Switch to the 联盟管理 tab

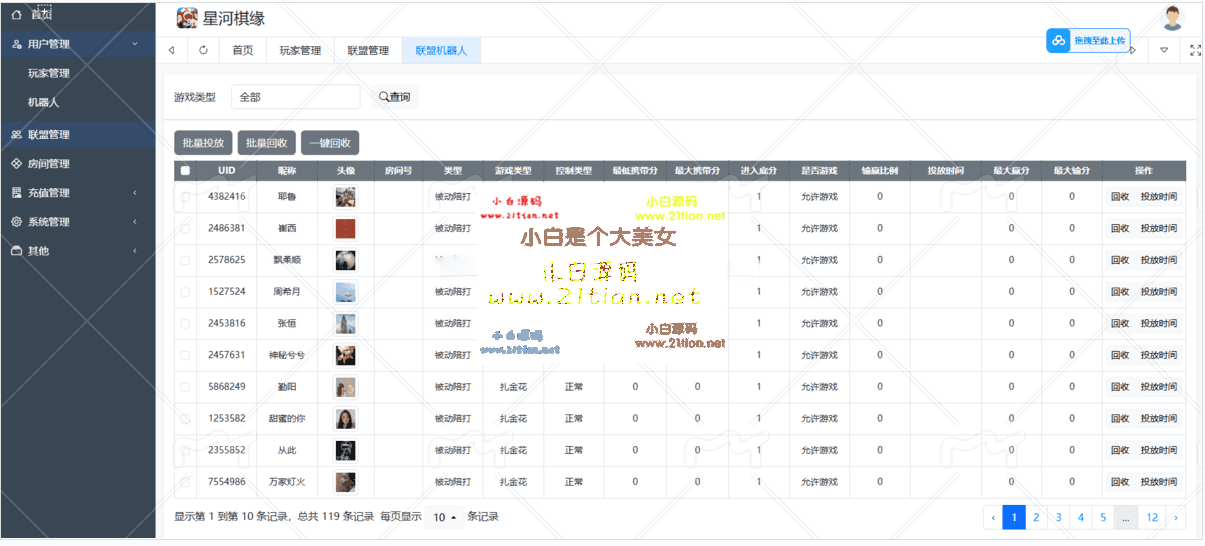pos(368,50)
